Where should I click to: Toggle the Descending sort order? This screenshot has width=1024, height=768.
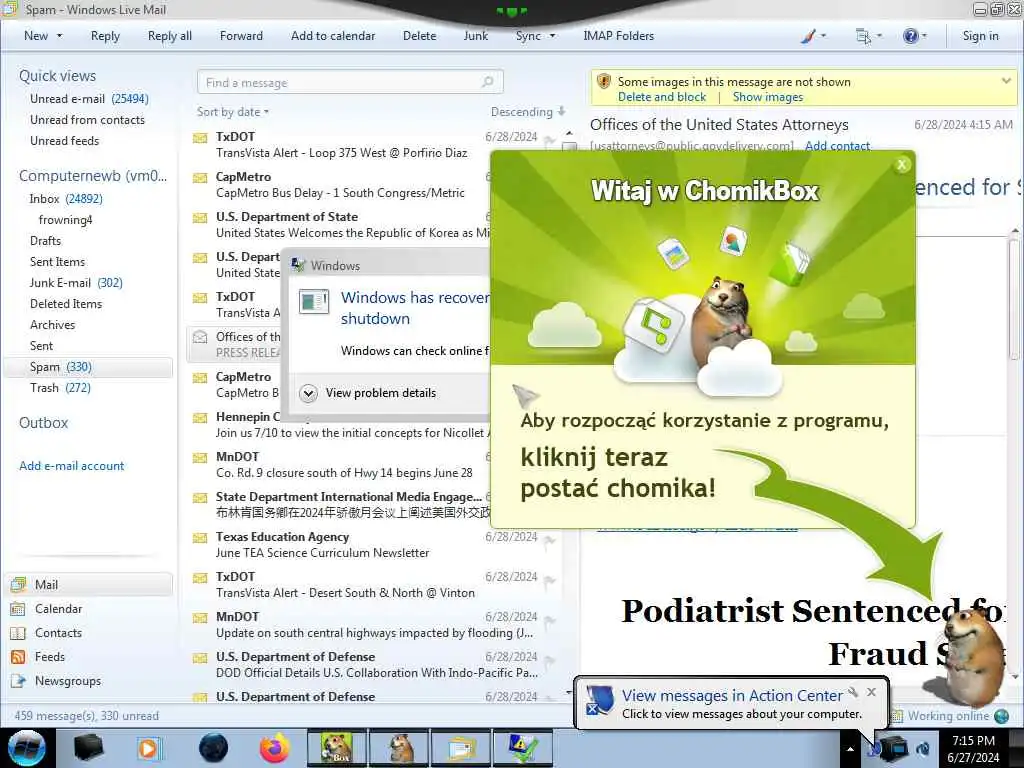tap(528, 112)
